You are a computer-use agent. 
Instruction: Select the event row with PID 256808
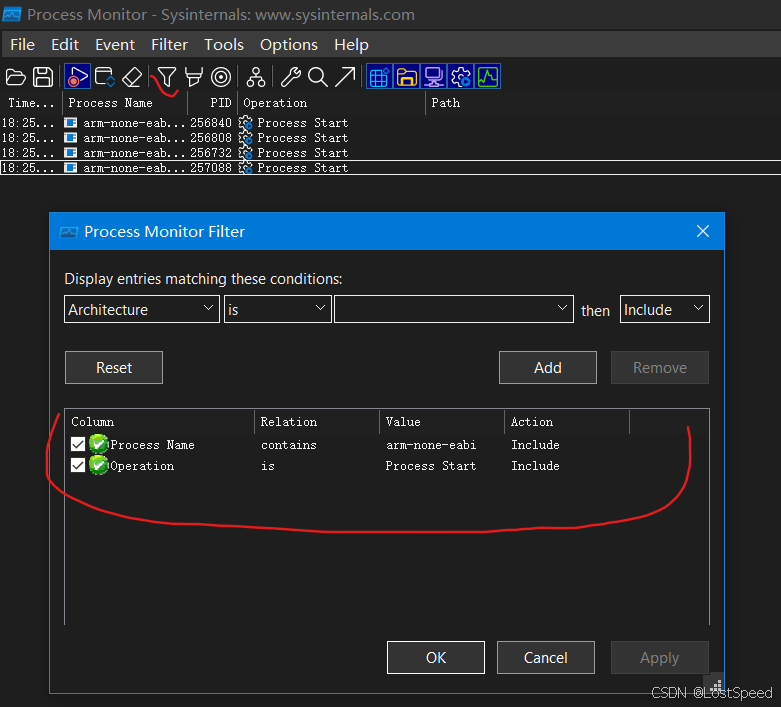pos(390,138)
